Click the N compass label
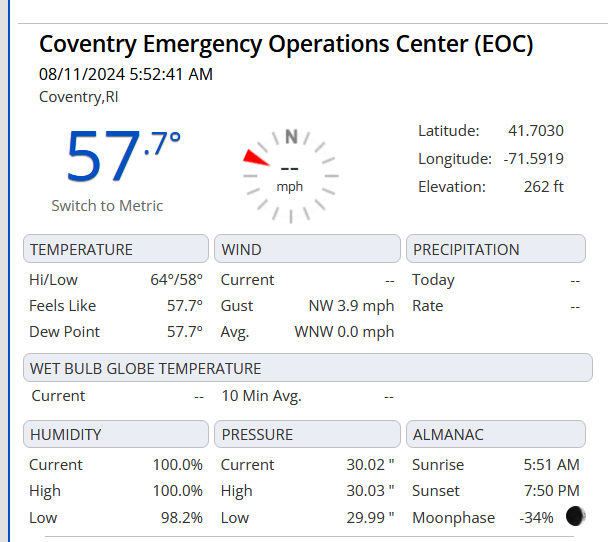Screen dimensions: 608x542 pyautogui.click(x=291, y=137)
